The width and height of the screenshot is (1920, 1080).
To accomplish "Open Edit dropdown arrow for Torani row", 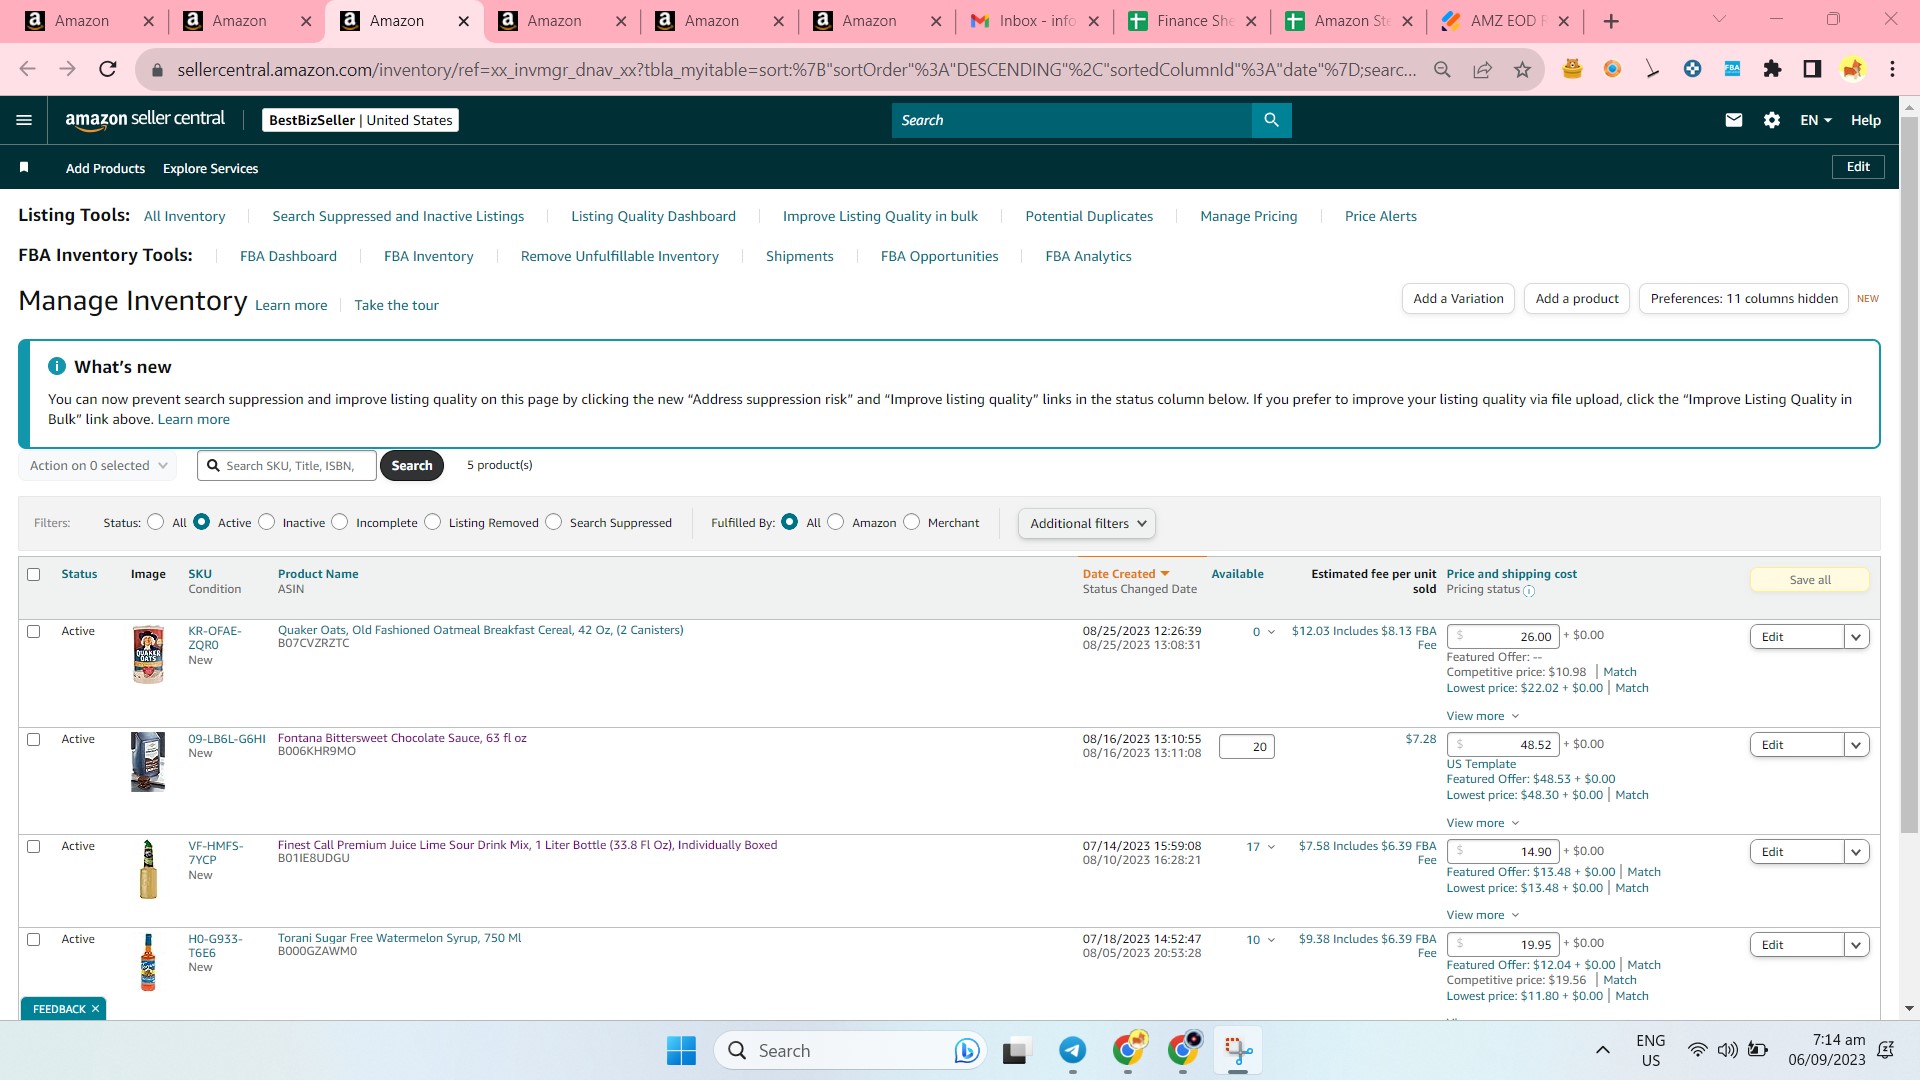I will coord(1857,945).
